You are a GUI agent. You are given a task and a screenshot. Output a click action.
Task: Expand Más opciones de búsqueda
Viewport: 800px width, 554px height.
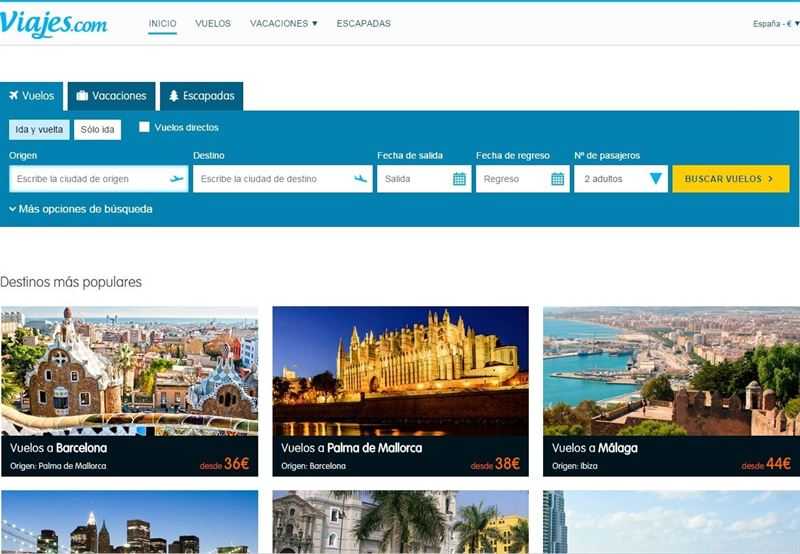click(x=81, y=209)
